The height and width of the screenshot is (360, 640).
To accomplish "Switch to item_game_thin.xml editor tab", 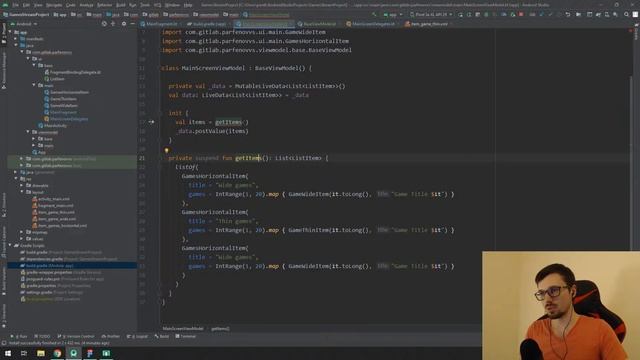I will 429,24.
